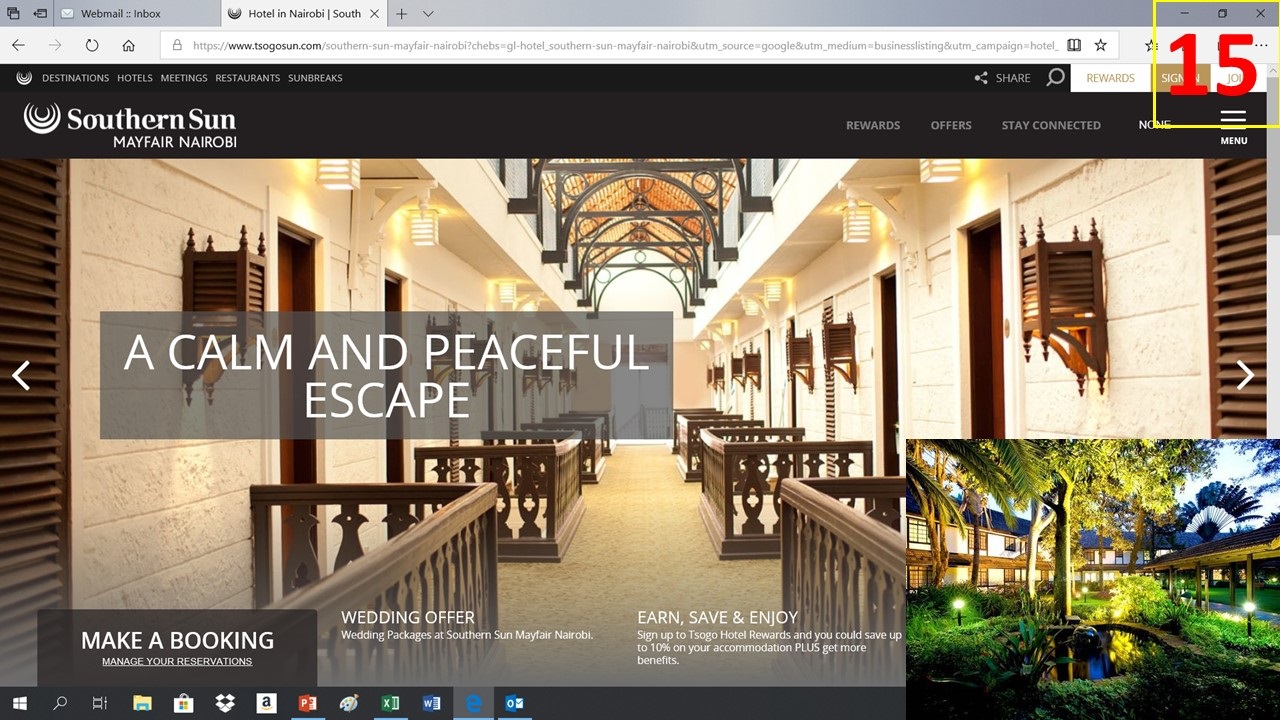
Task: Click the browser forward arrow
Action: tap(55, 45)
